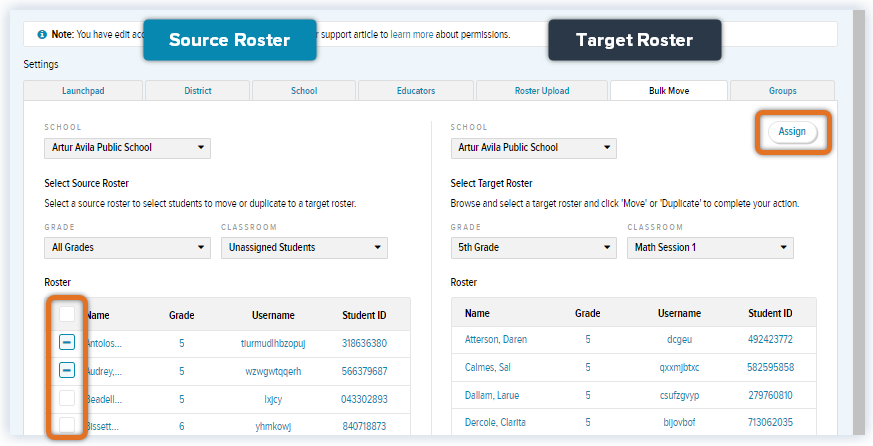Check the checkbox for the Beadell... row
Image resolution: width=873 pixels, height=446 pixels.
67,398
